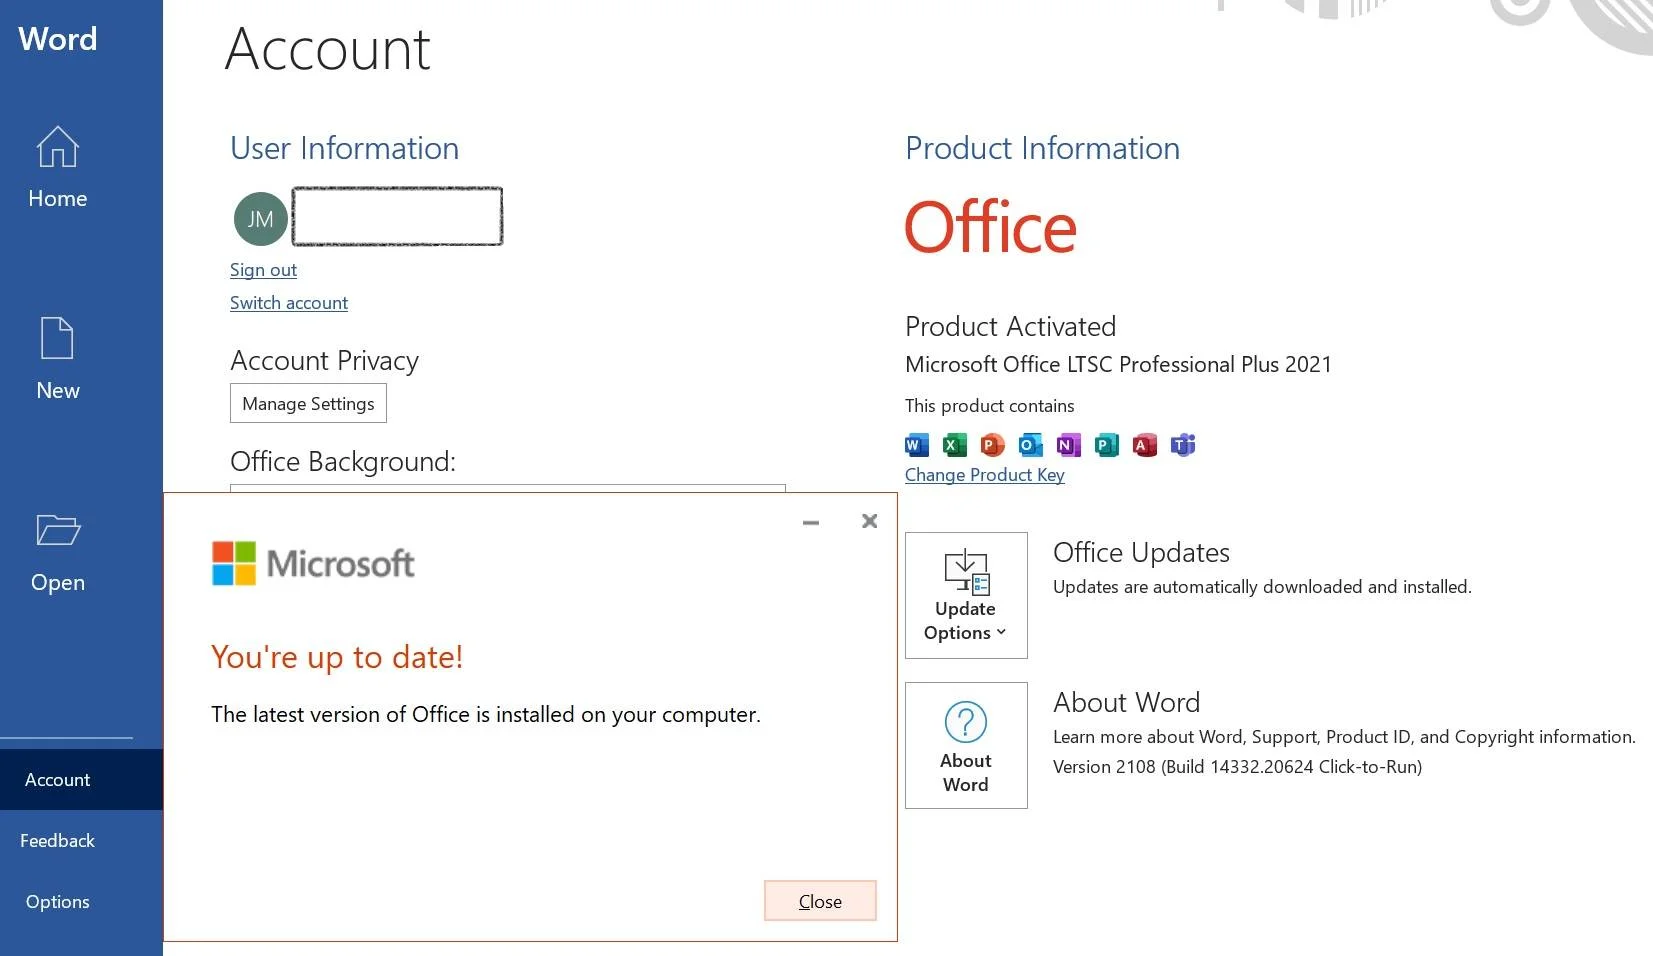Click the Sign out link
The height and width of the screenshot is (956, 1653).
click(263, 270)
